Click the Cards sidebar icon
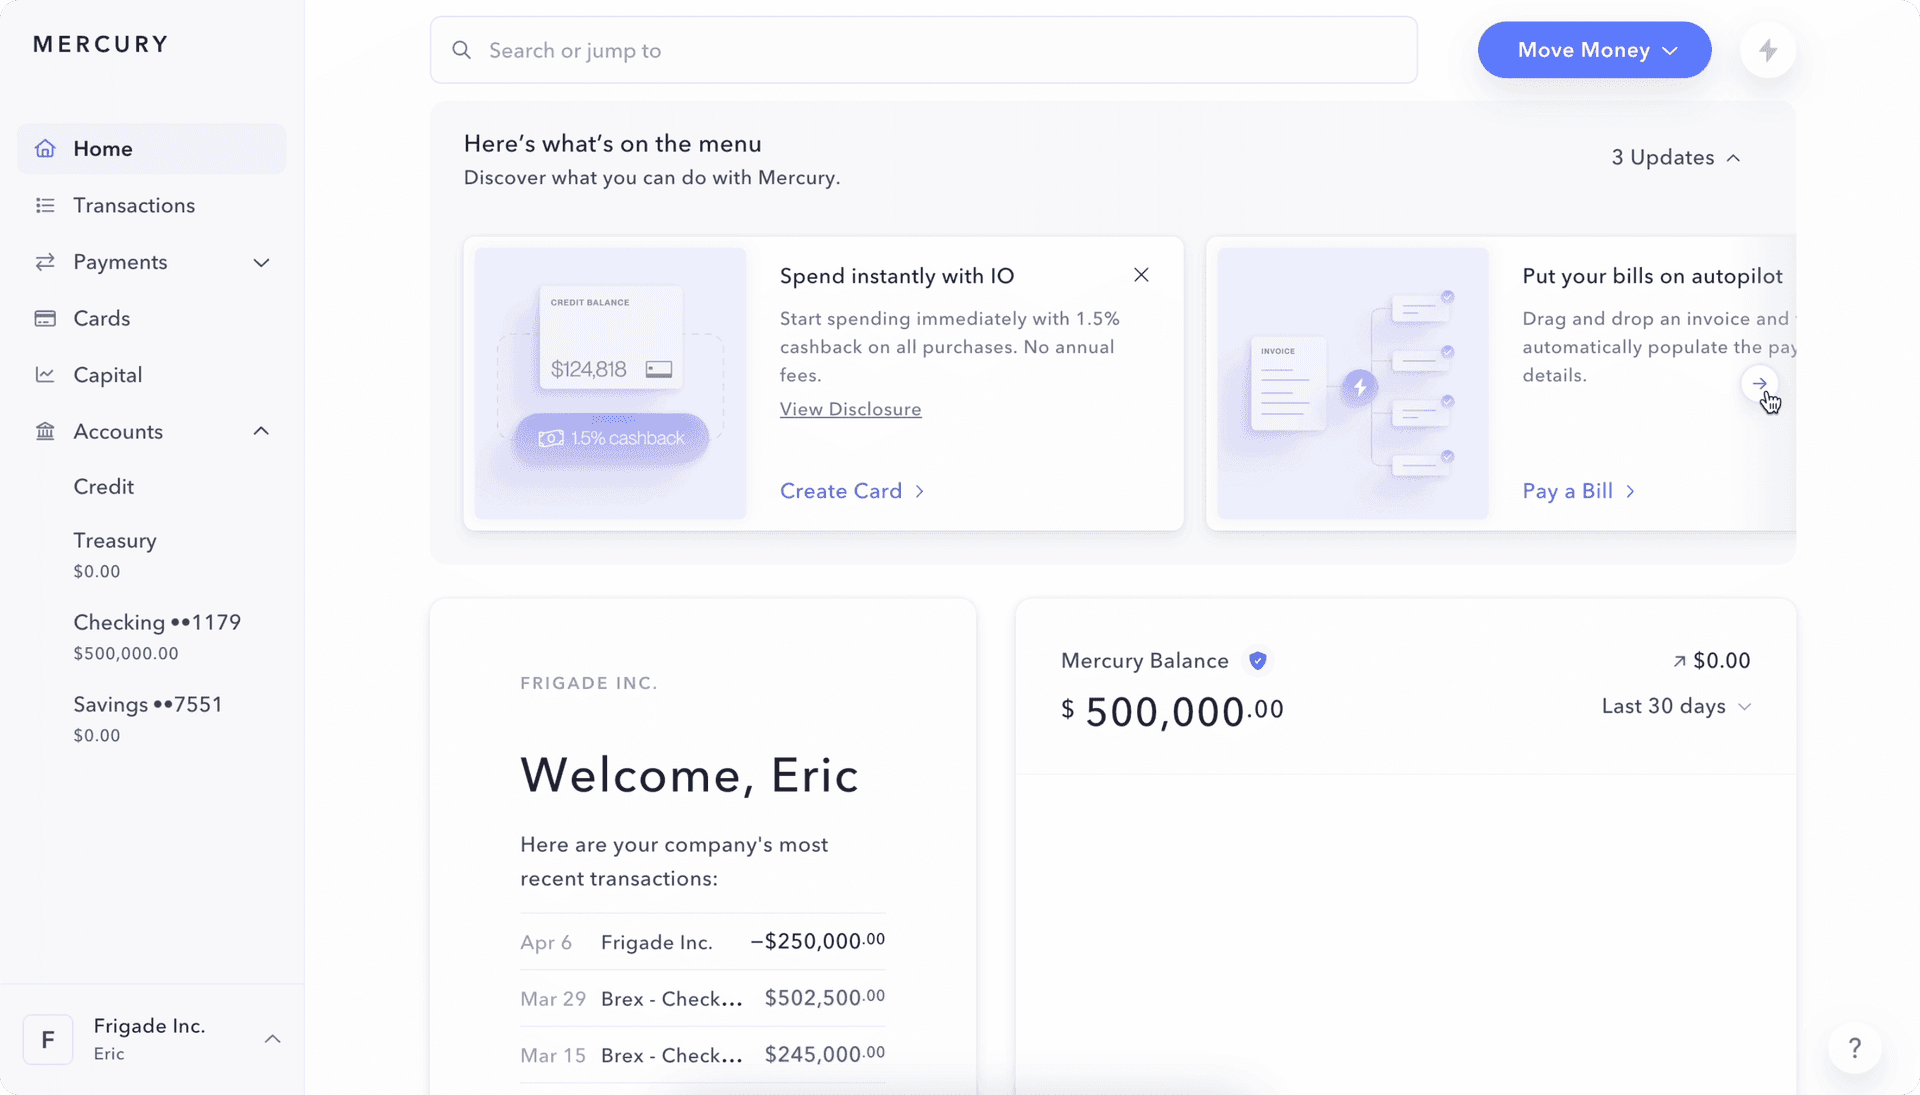 point(45,318)
